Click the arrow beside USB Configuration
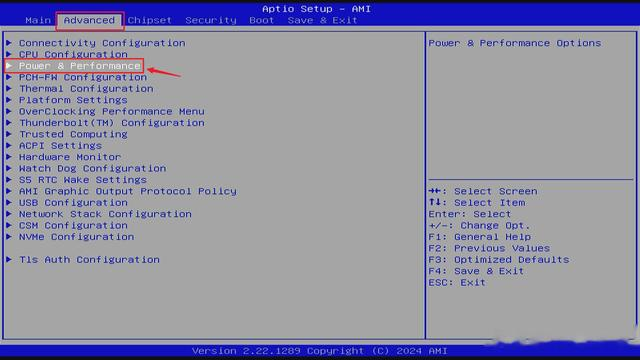Image resolution: width=640 pixels, height=360 pixels. pos(9,202)
